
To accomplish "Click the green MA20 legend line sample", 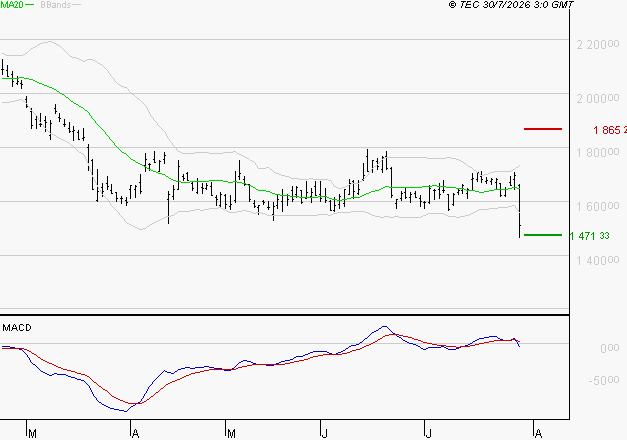I will (30, 5).
